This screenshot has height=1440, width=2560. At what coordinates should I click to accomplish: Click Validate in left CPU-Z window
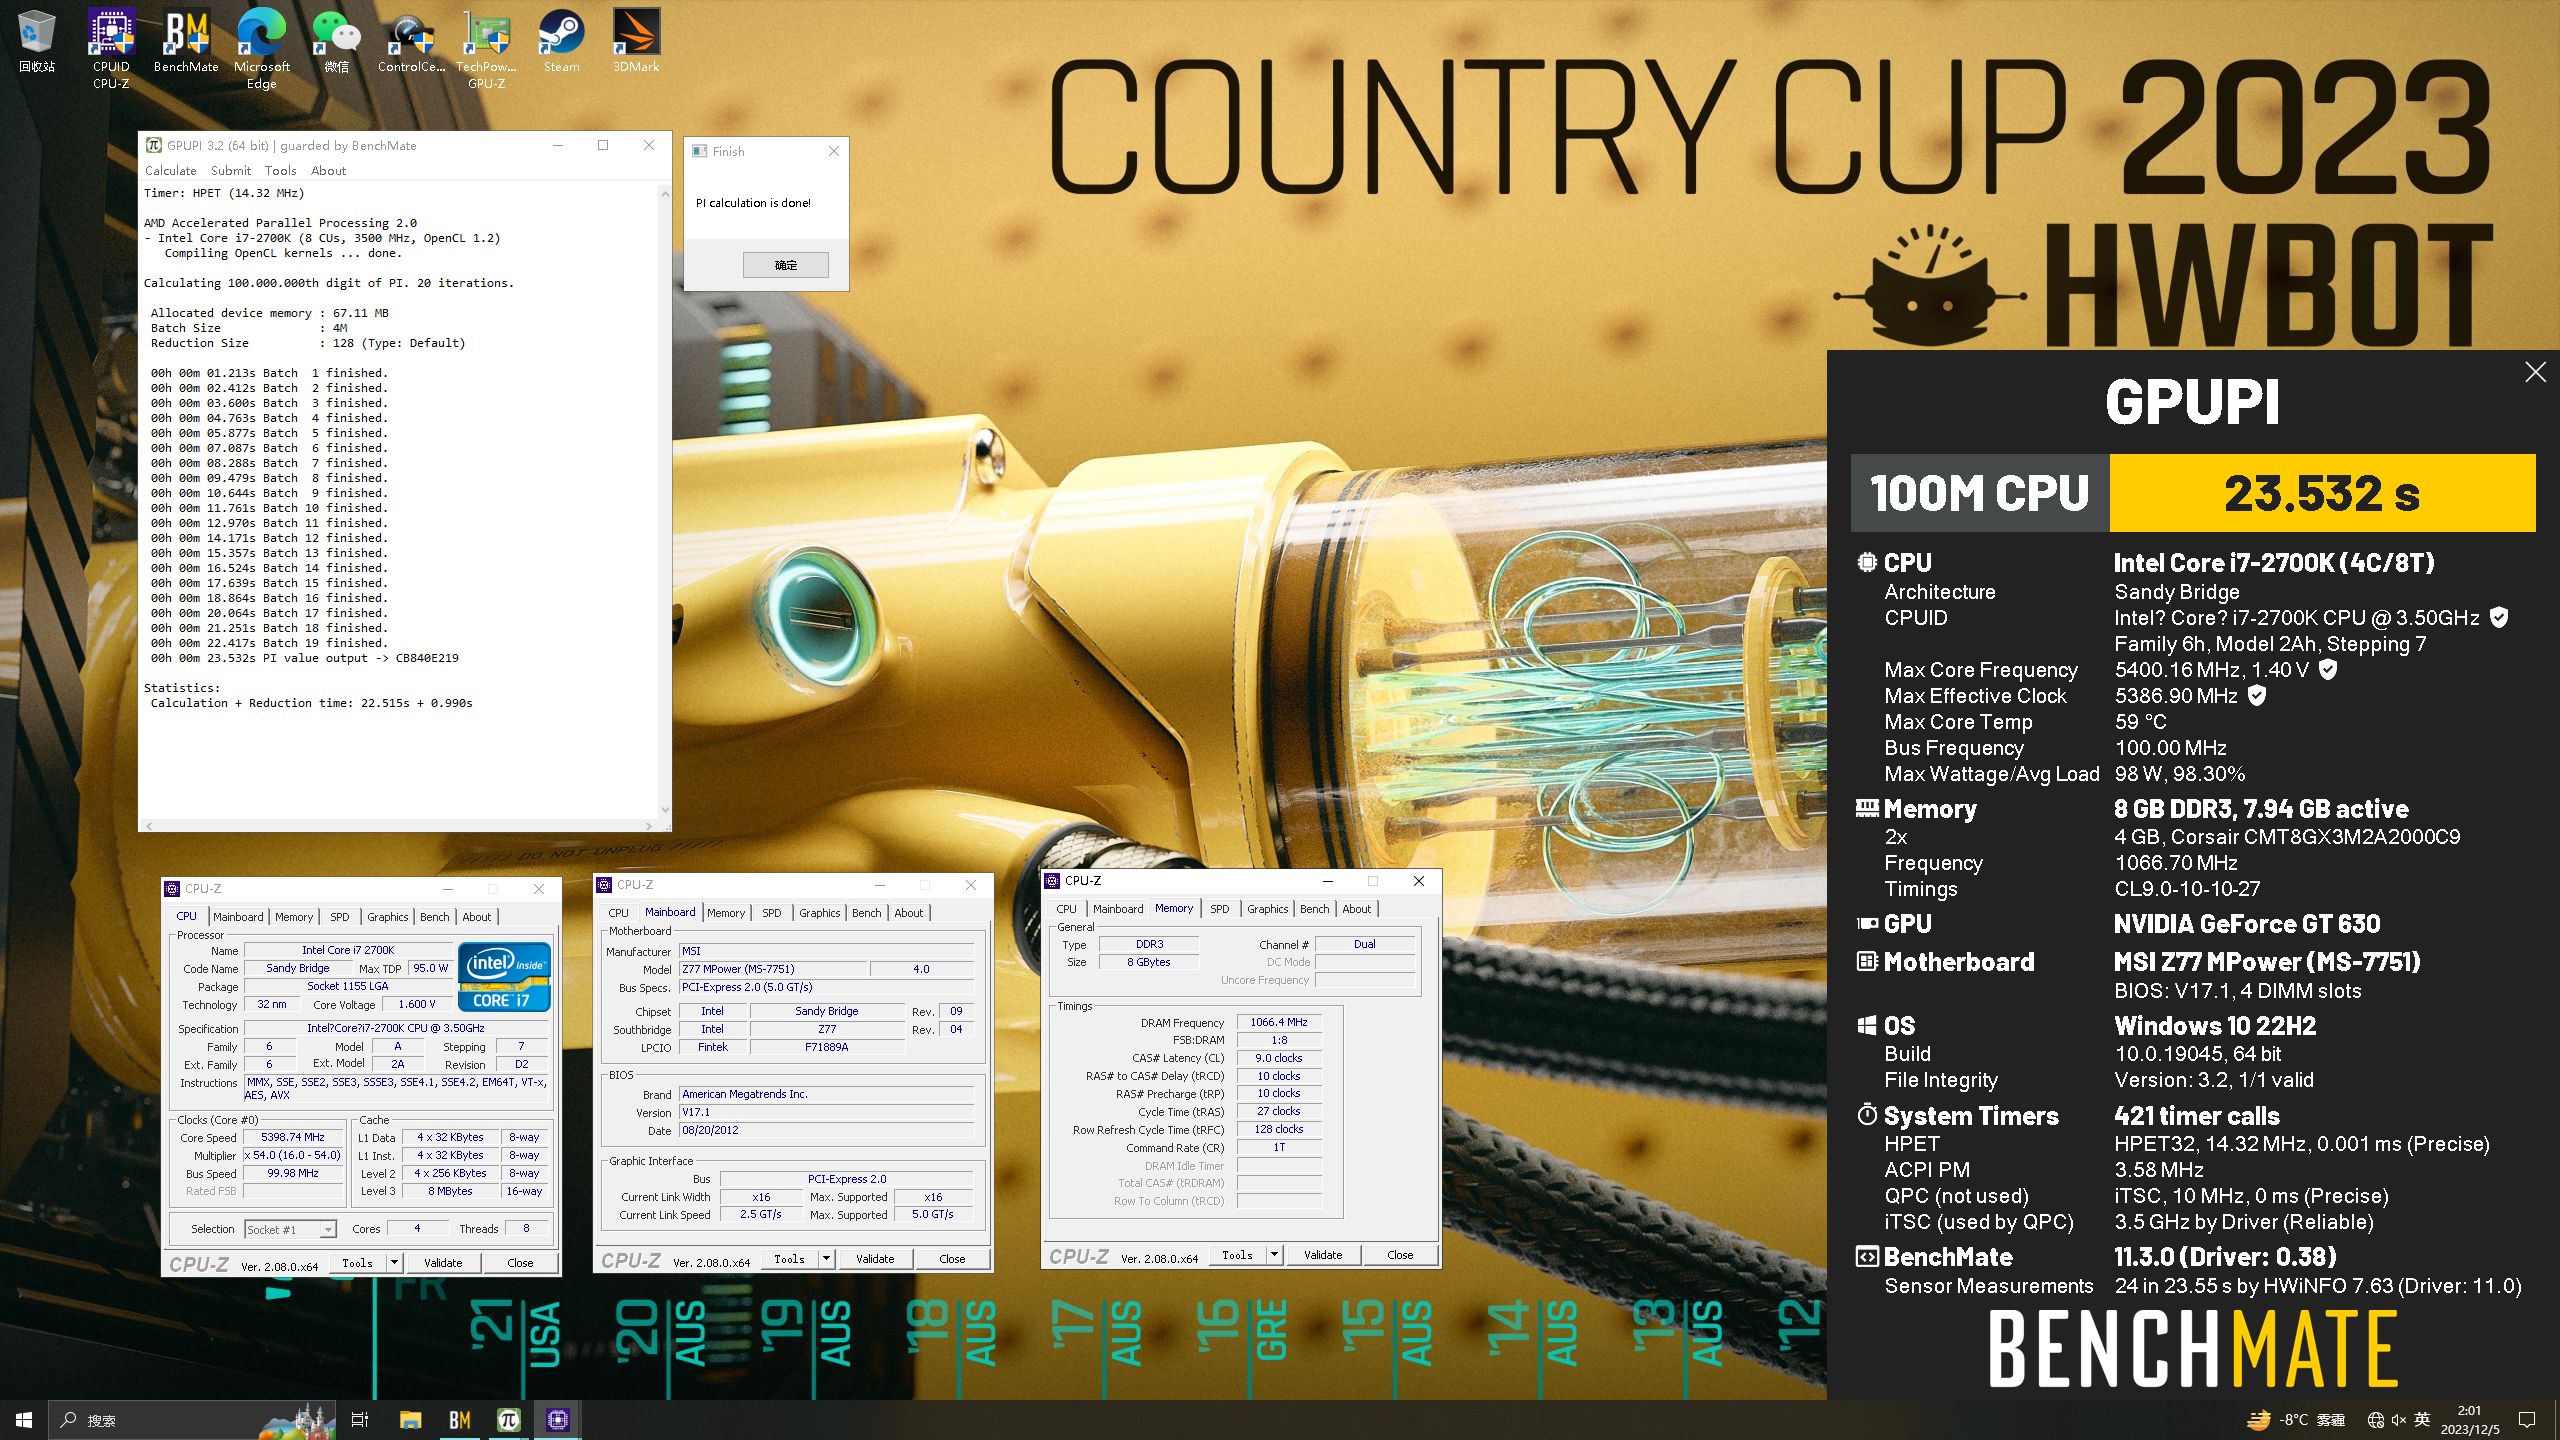[443, 1263]
